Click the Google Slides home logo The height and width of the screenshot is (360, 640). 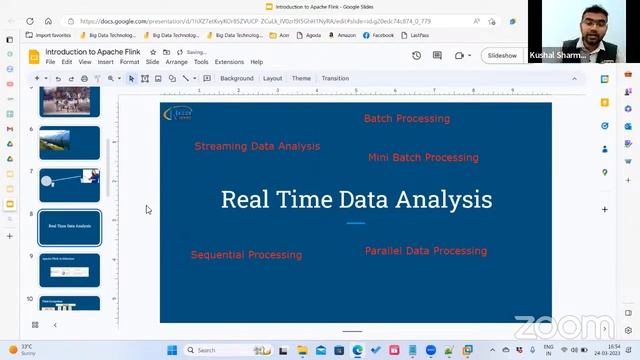coord(34,56)
